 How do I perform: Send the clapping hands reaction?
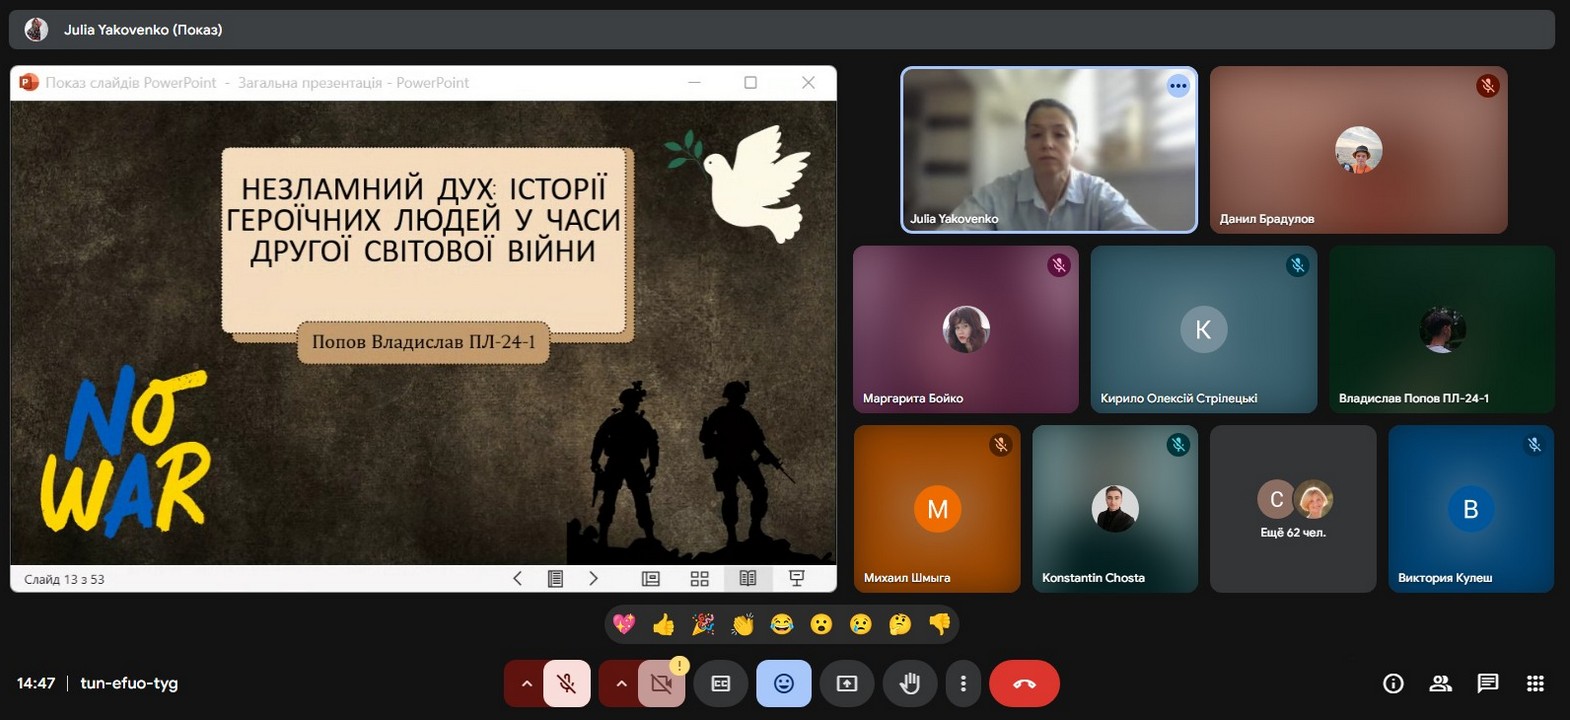742,625
